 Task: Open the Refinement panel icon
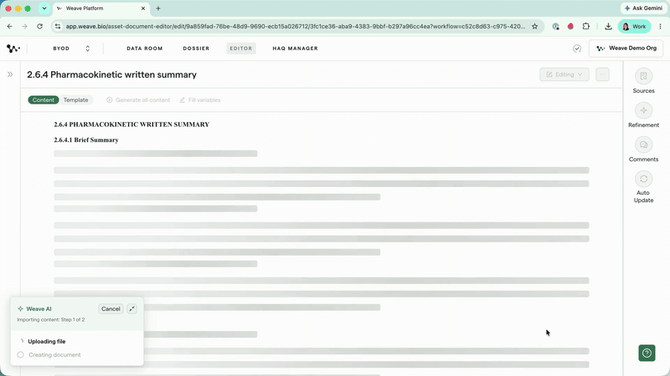644,111
